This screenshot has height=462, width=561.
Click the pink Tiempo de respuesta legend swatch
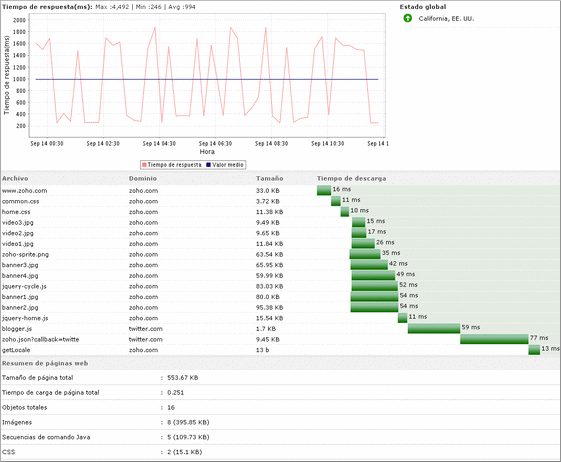pyautogui.click(x=144, y=165)
